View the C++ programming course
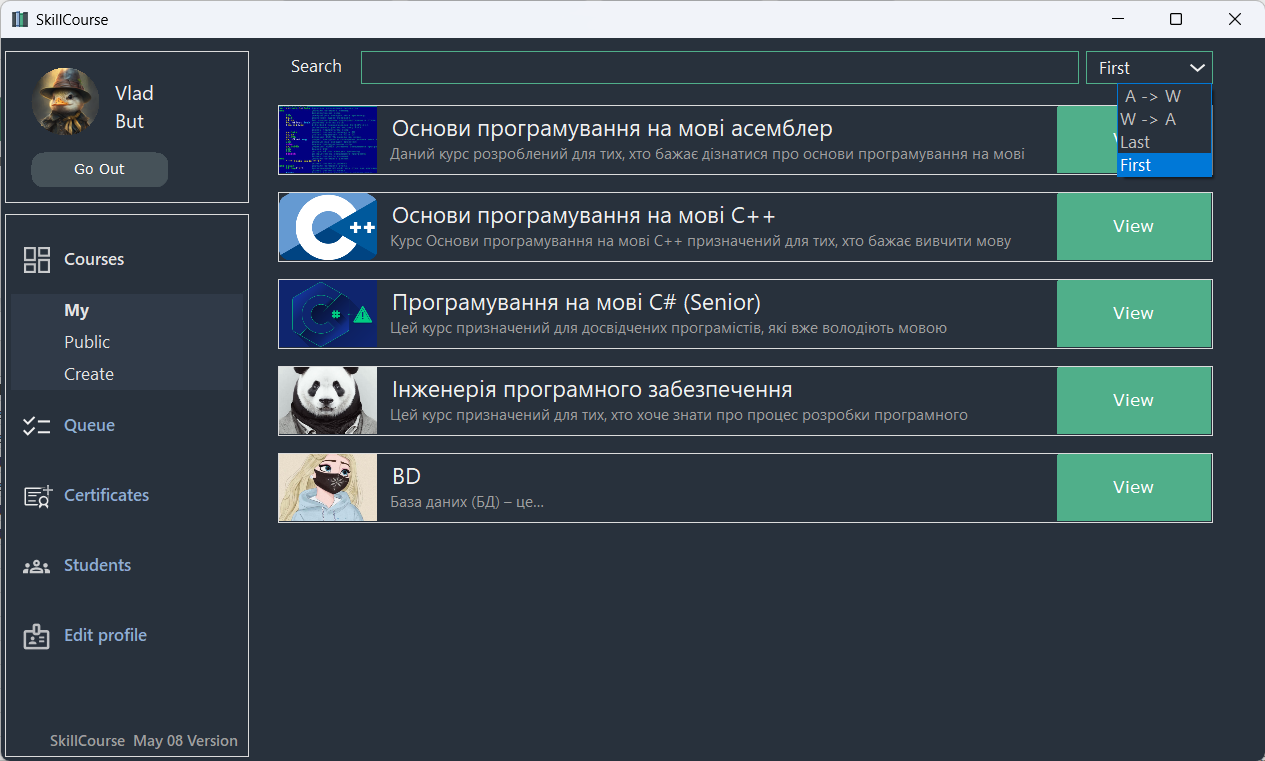 pyautogui.click(x=1133, y=226)
